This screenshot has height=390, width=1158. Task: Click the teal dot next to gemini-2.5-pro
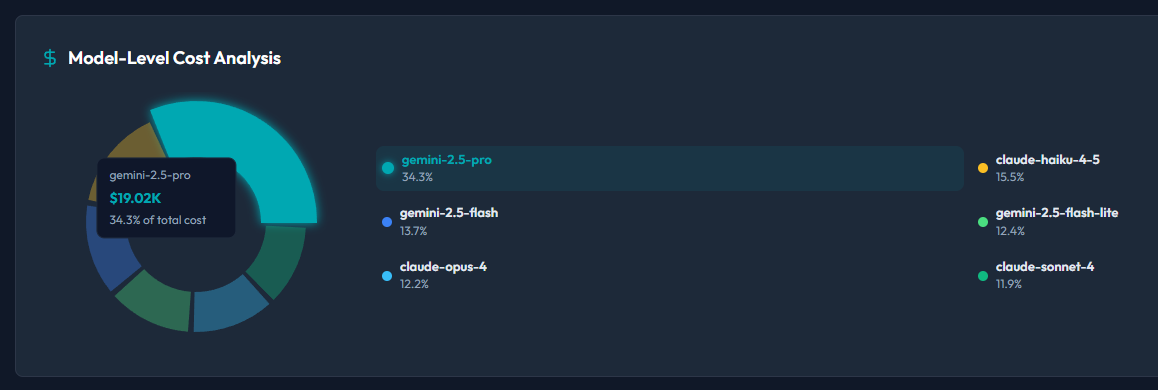click(x=388, y=168)
